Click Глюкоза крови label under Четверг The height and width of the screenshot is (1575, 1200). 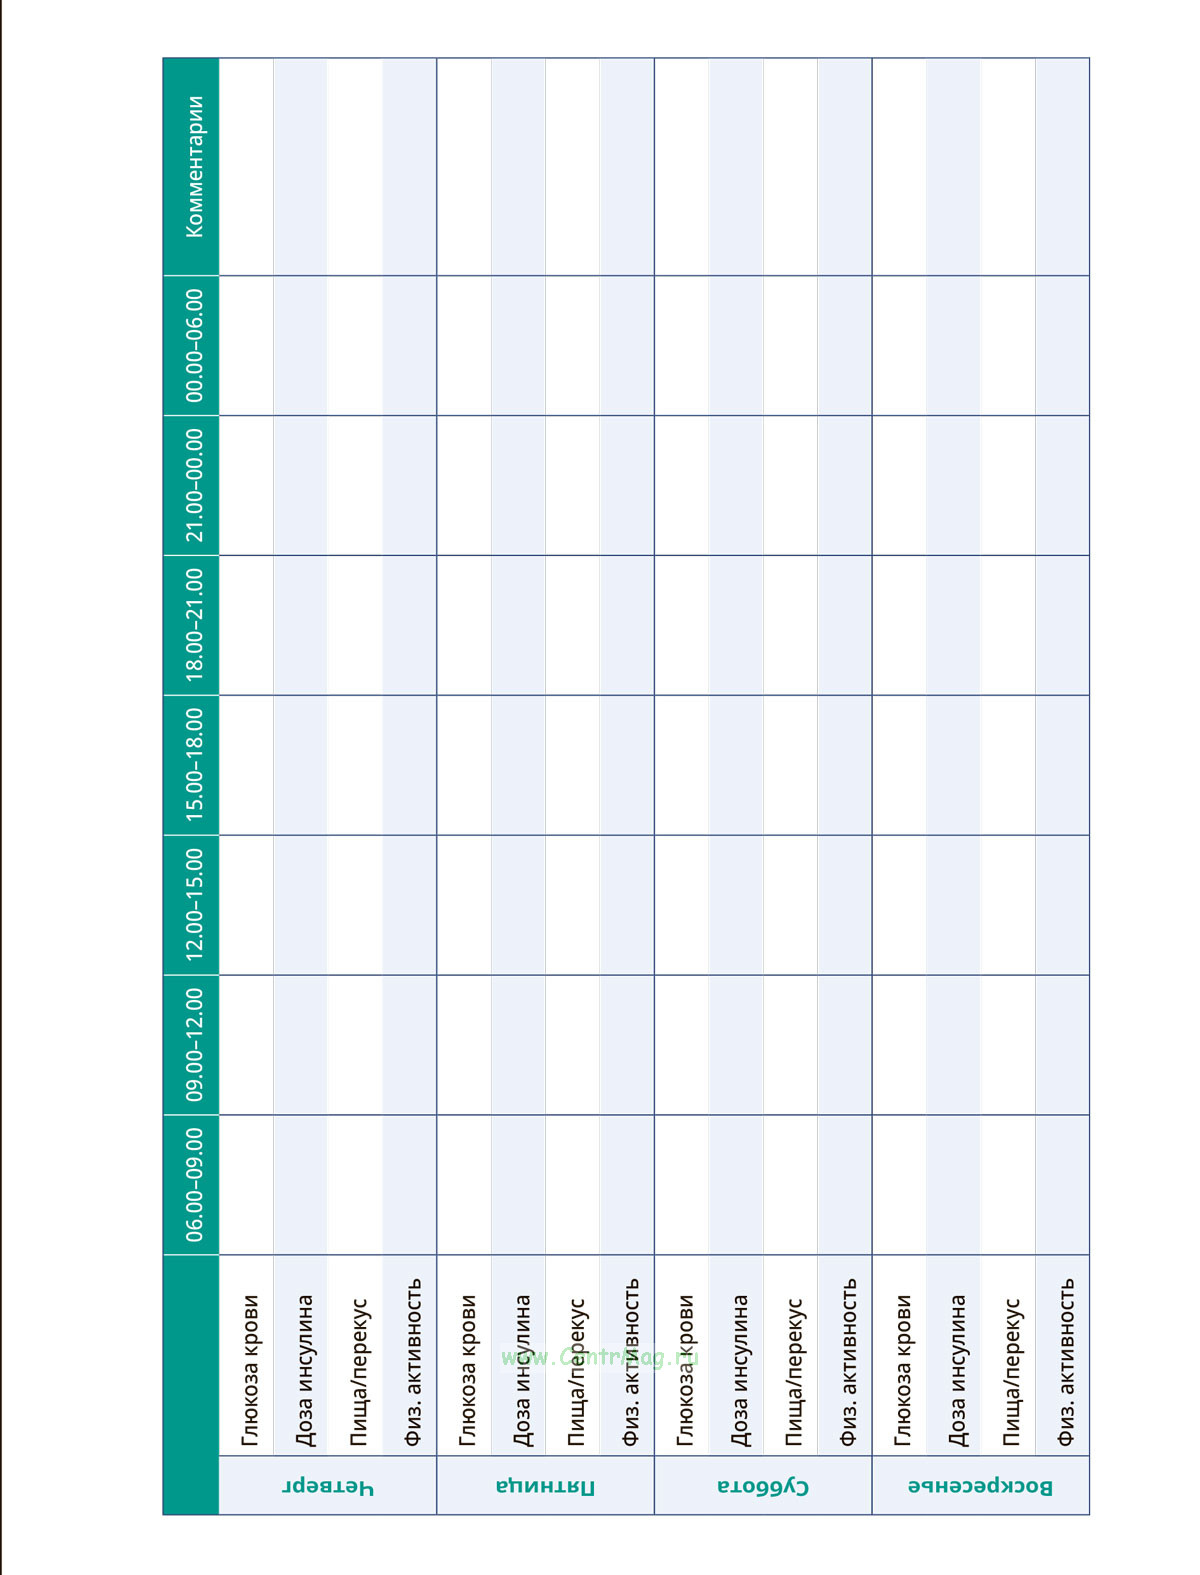250,1372
